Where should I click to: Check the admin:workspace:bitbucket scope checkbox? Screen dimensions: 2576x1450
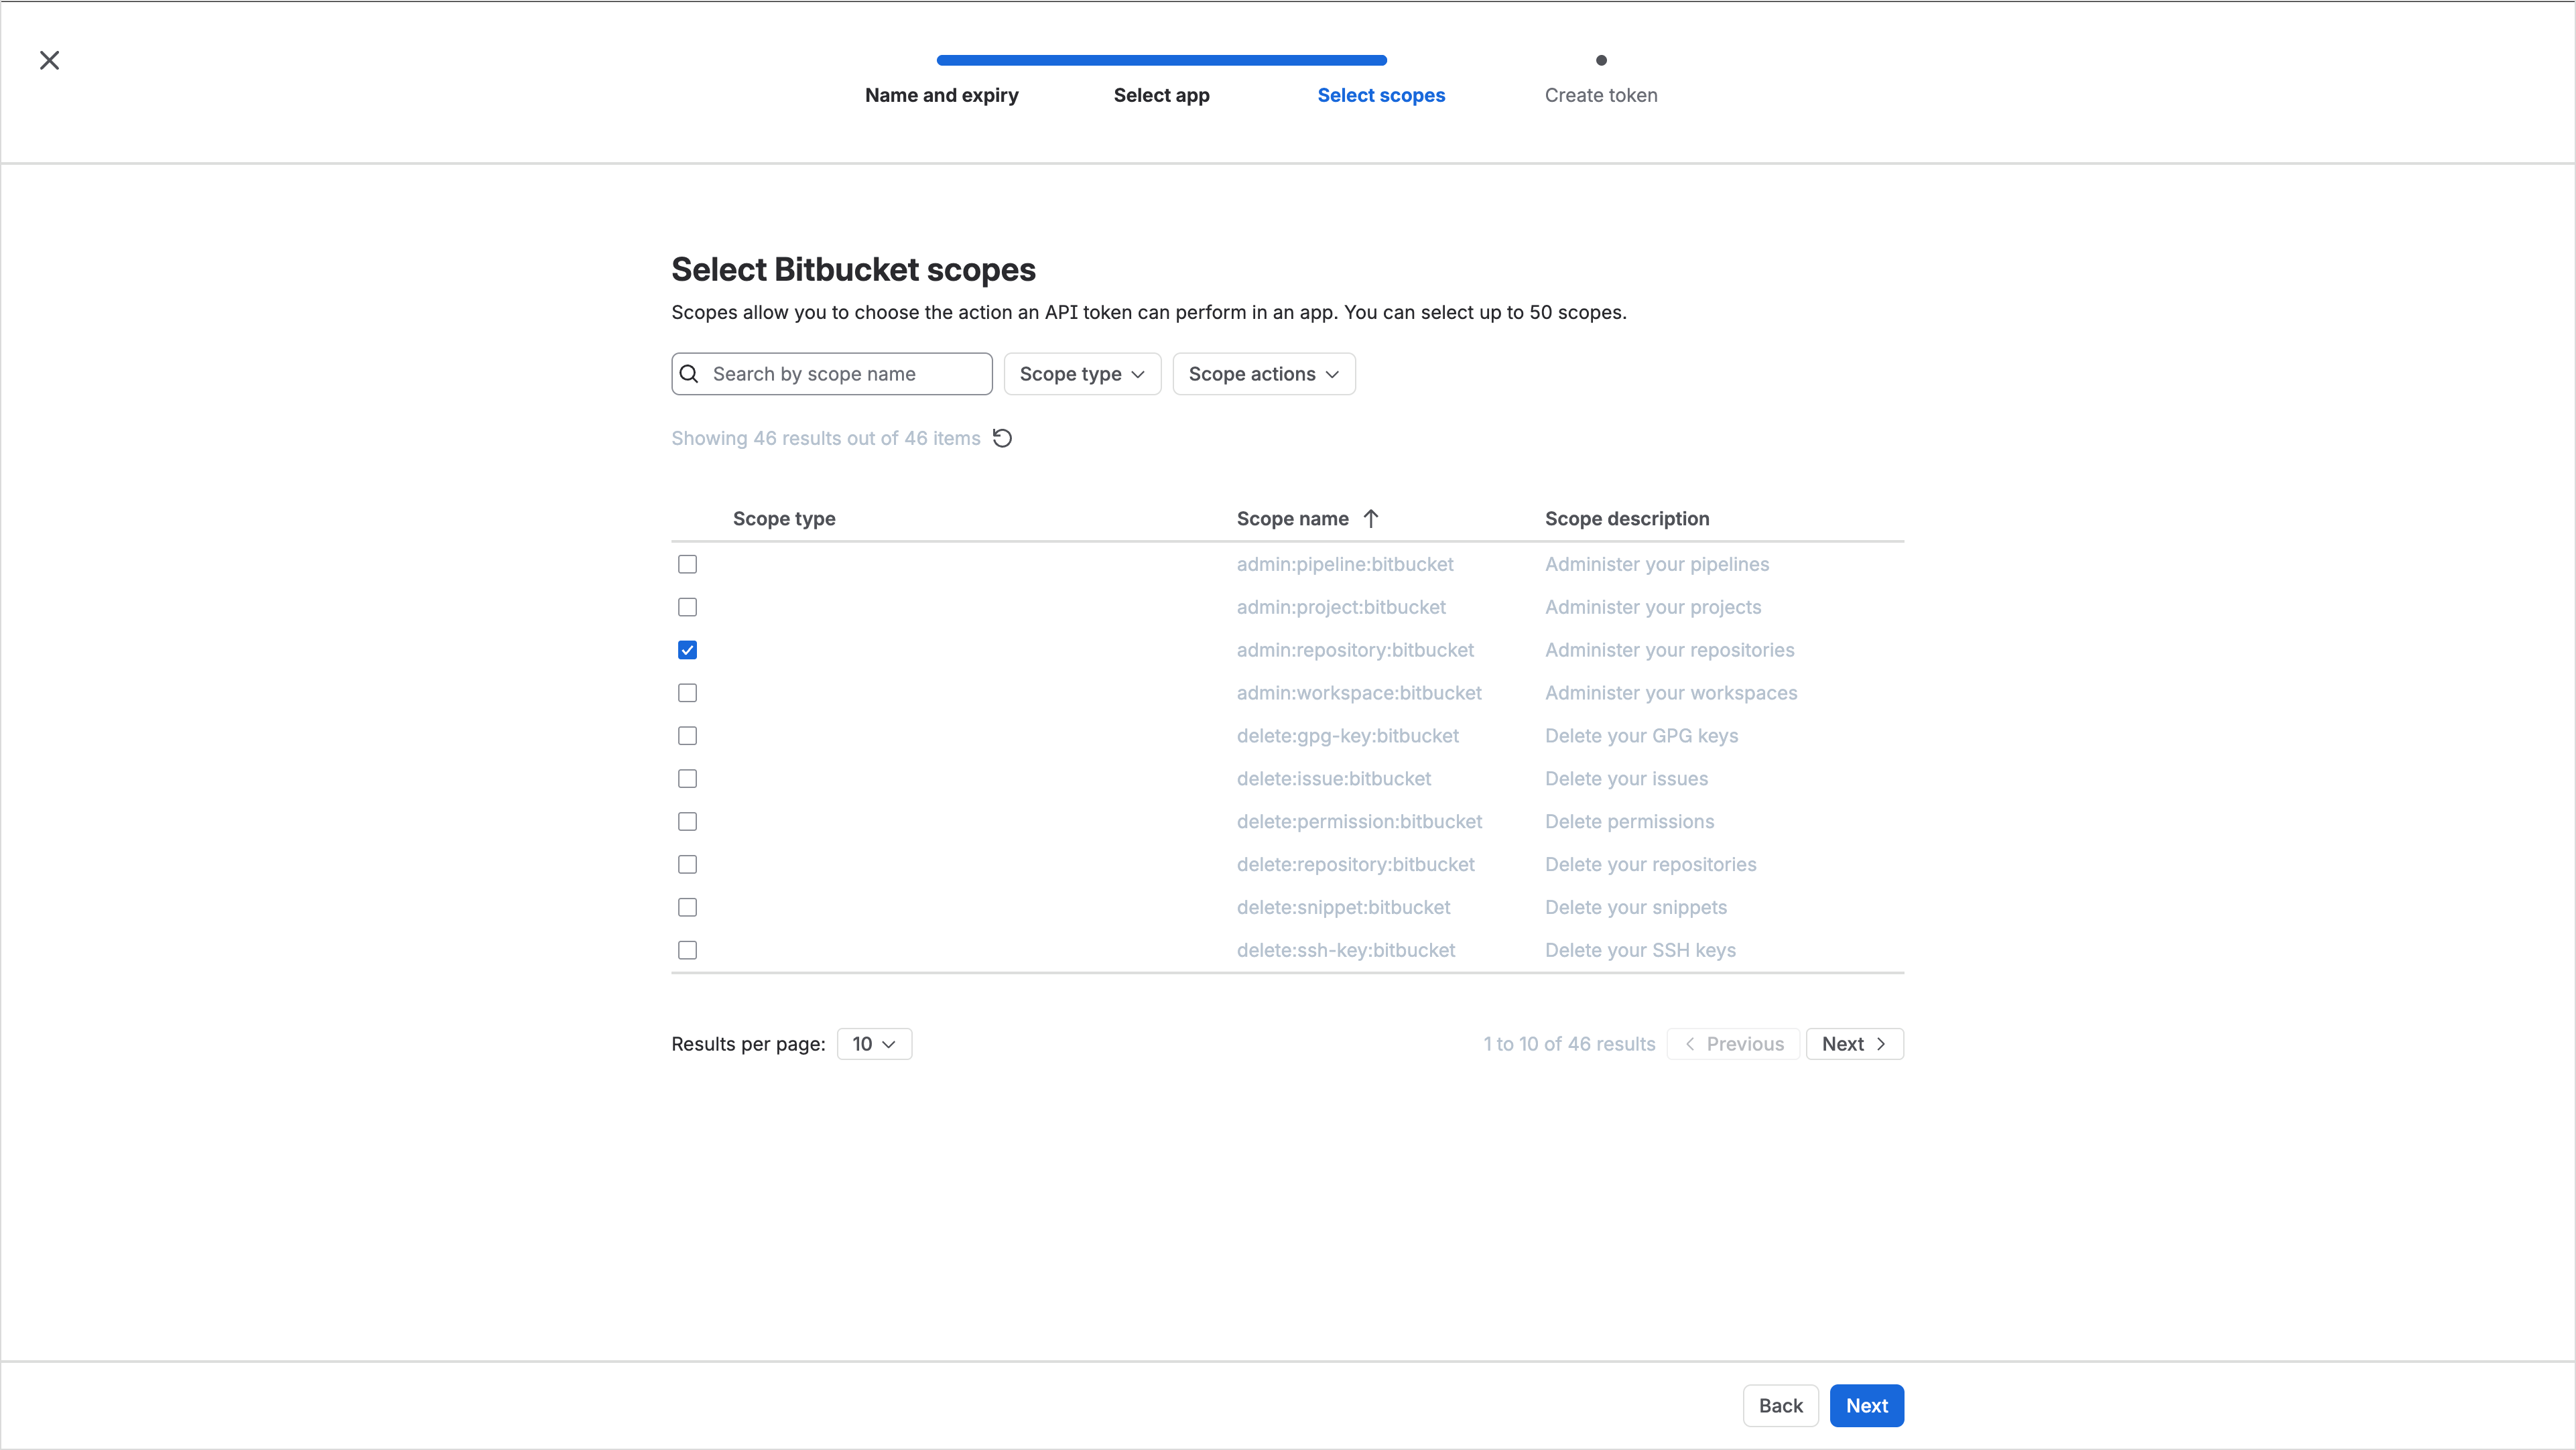pos(687,693)
